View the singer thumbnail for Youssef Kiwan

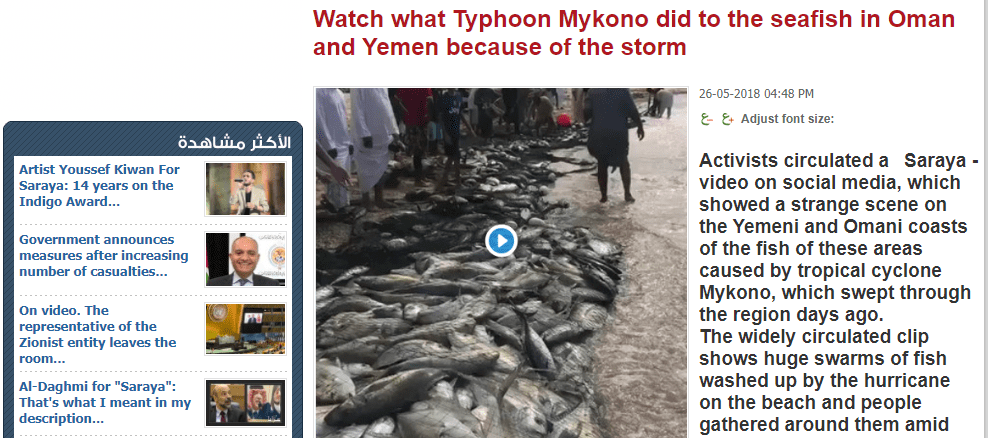coord(245,189)
